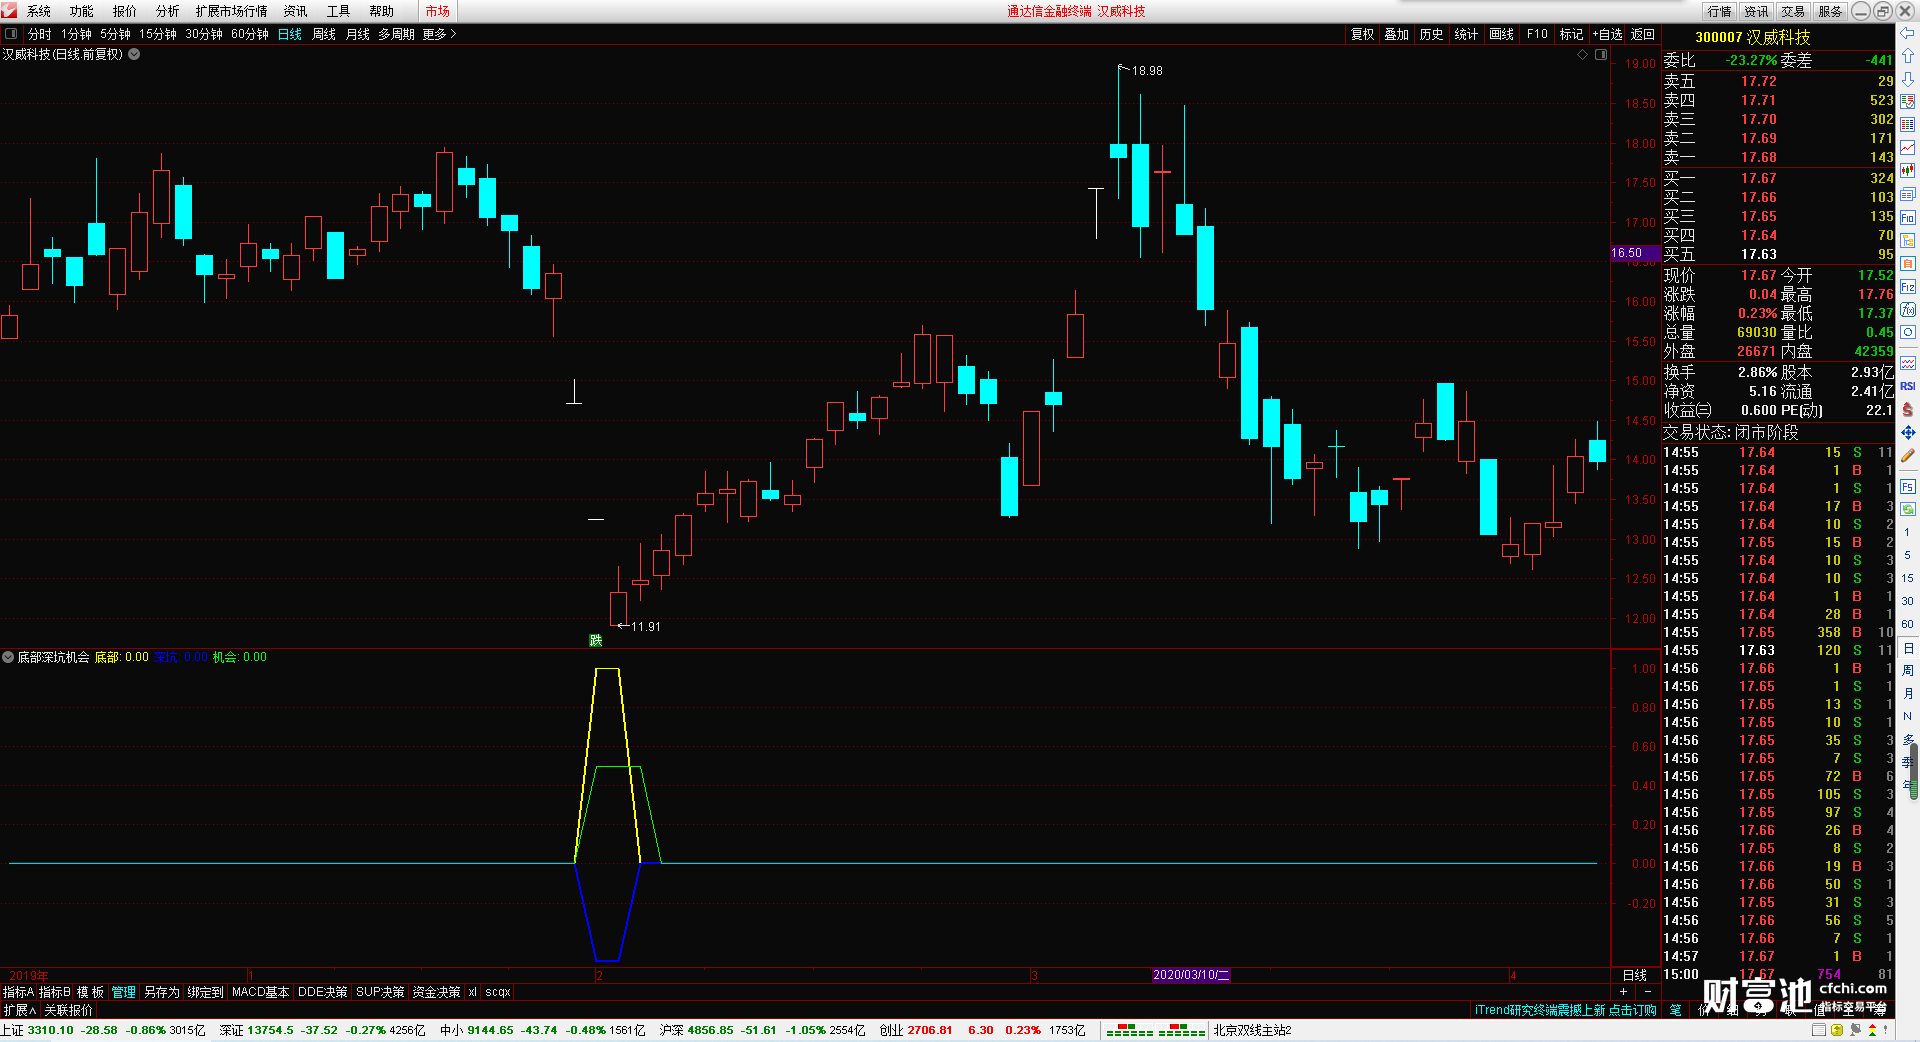Click the wave indicator icon in sidebar
The height and width of the screenshot is (1042, 1920).
[1907, 363]
